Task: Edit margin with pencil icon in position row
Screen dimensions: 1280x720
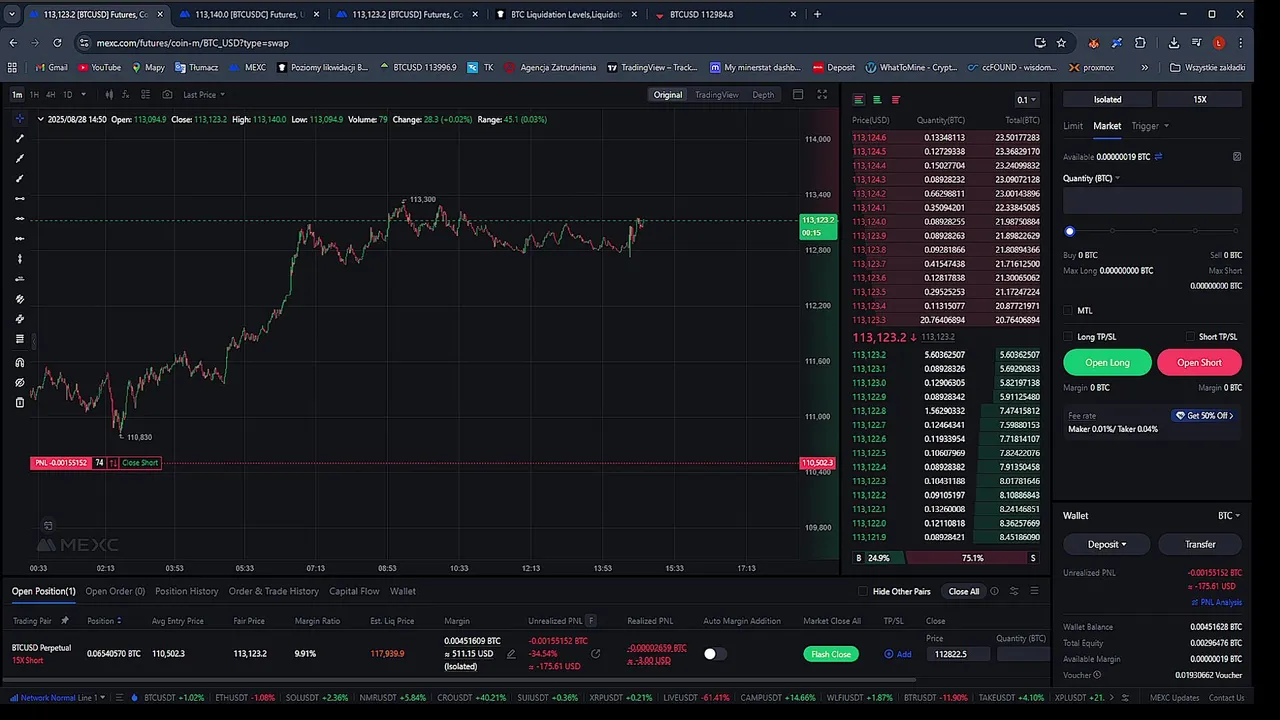Action: (511, 654)
